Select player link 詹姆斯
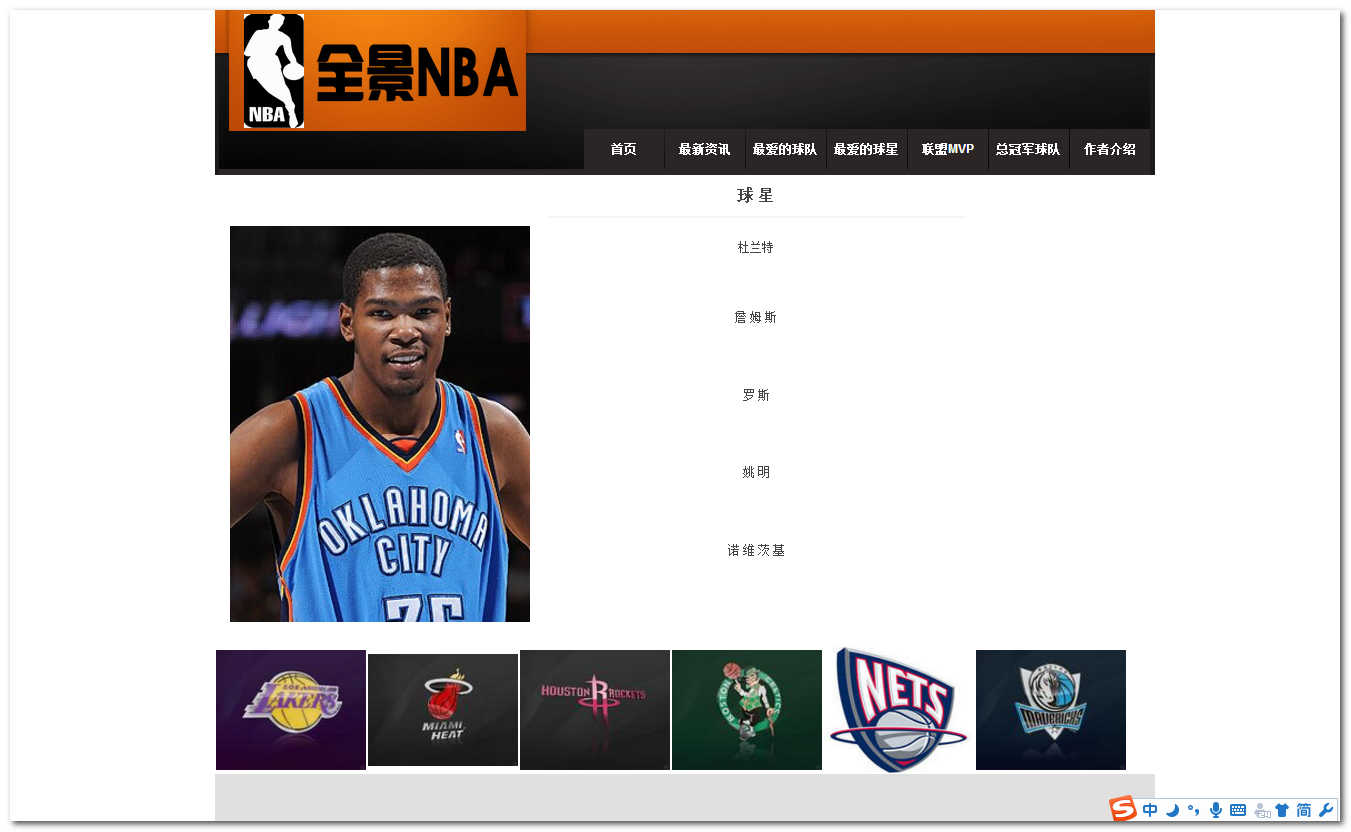The height and width of the screenshot is (832, 1351). coord(756,317)
